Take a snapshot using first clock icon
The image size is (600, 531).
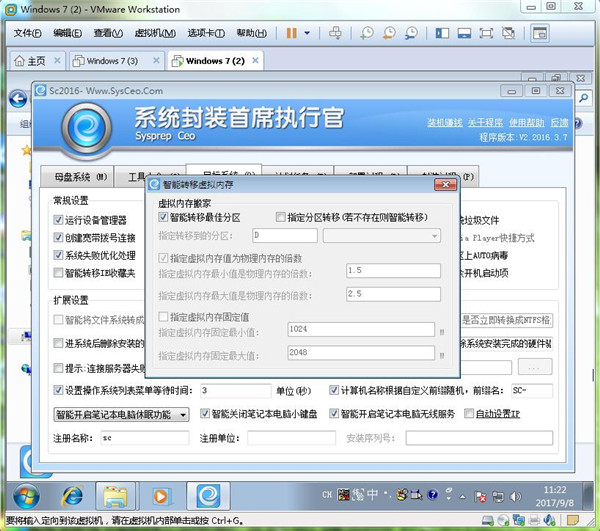(367, 33)
